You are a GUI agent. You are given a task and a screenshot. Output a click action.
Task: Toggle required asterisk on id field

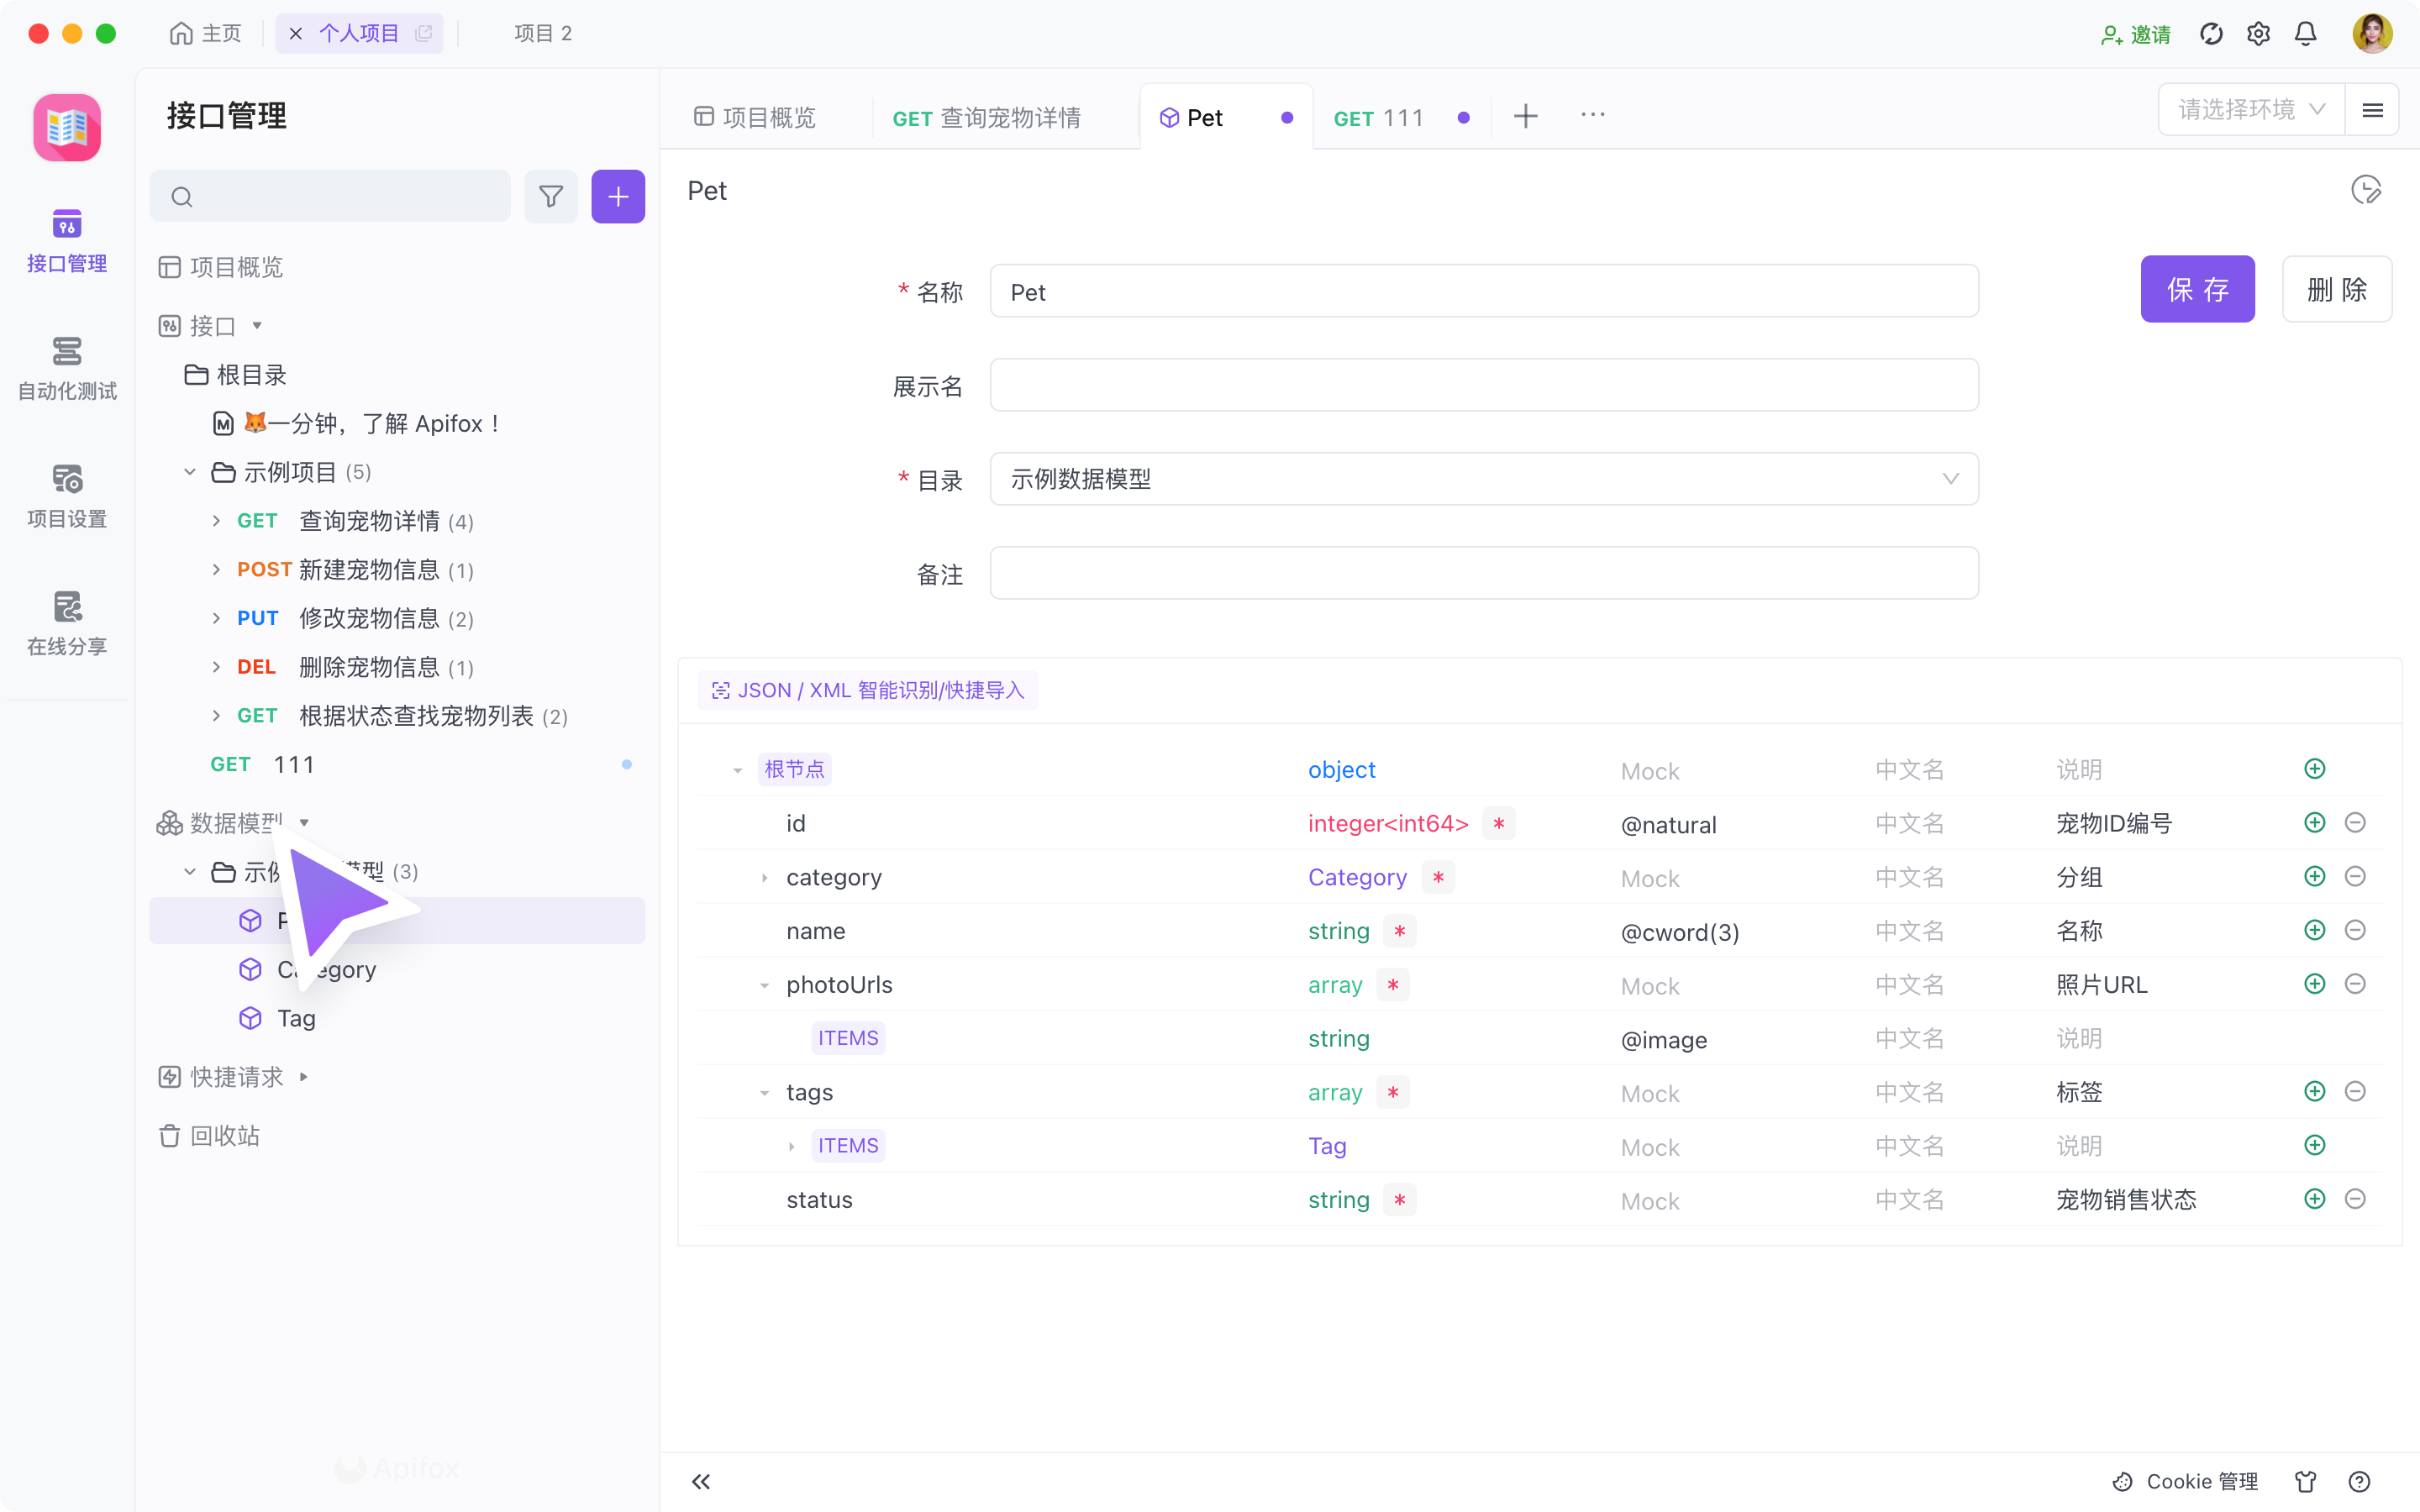[1498, 823]
